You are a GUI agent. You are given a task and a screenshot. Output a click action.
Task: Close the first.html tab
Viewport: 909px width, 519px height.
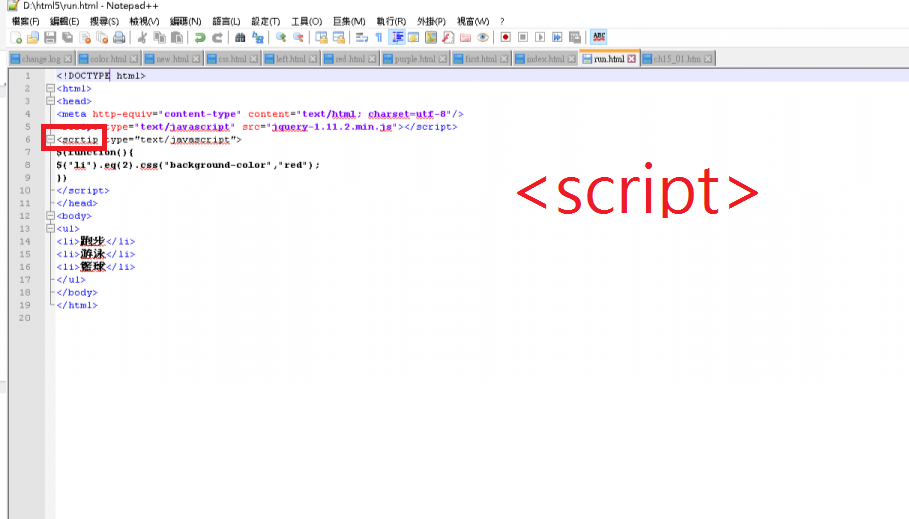(503, 59)
